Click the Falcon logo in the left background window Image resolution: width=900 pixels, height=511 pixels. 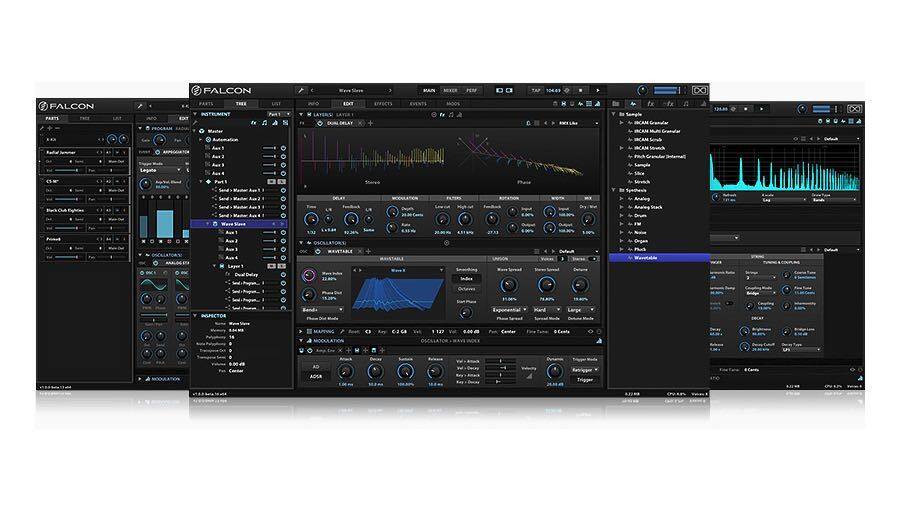pyautogui.click(x=66, y=106)
